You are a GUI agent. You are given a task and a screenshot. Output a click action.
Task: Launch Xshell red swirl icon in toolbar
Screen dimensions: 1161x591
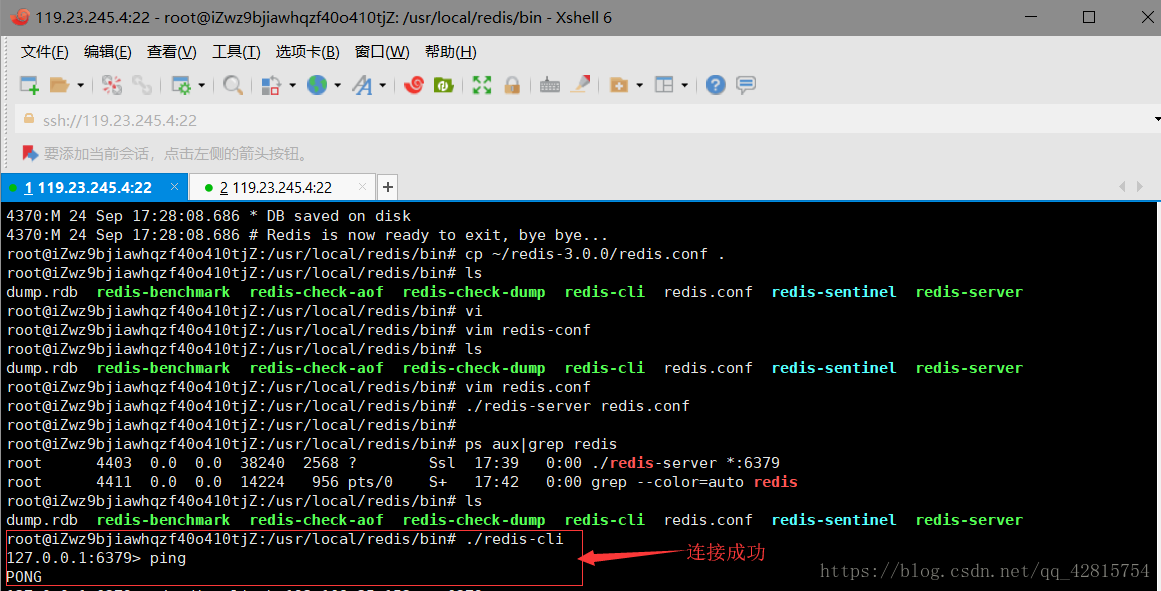[414, 85]
